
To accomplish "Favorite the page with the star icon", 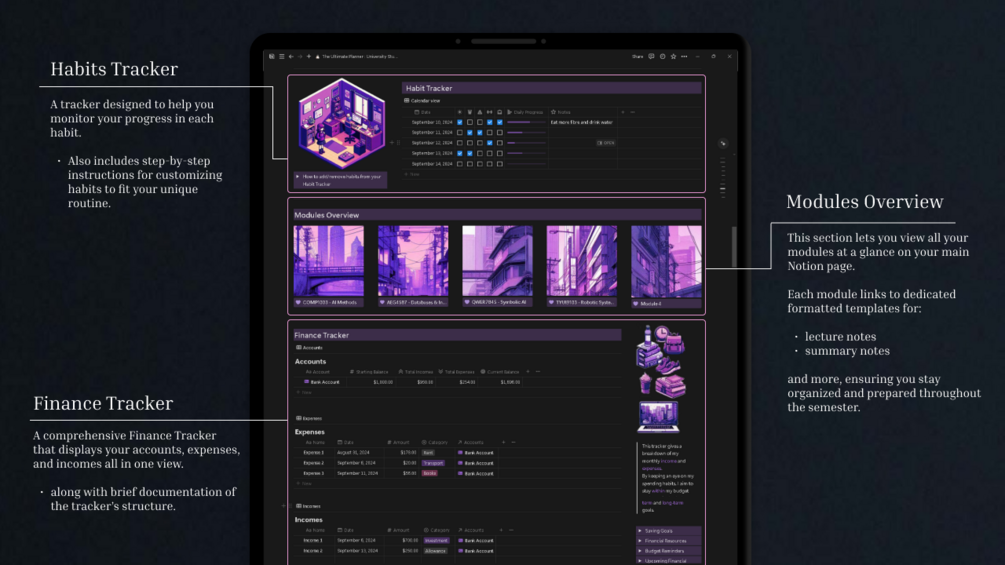I will tap(673, 56).
